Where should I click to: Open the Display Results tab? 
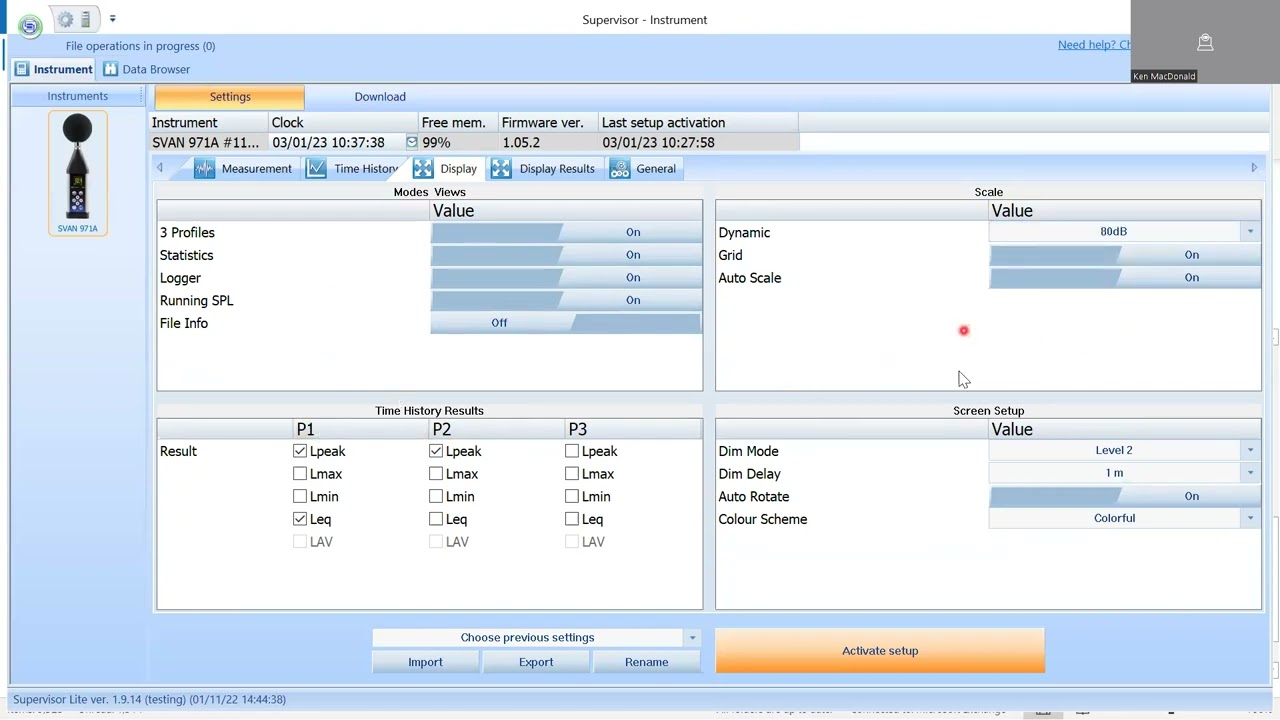[x=544, y=168]
